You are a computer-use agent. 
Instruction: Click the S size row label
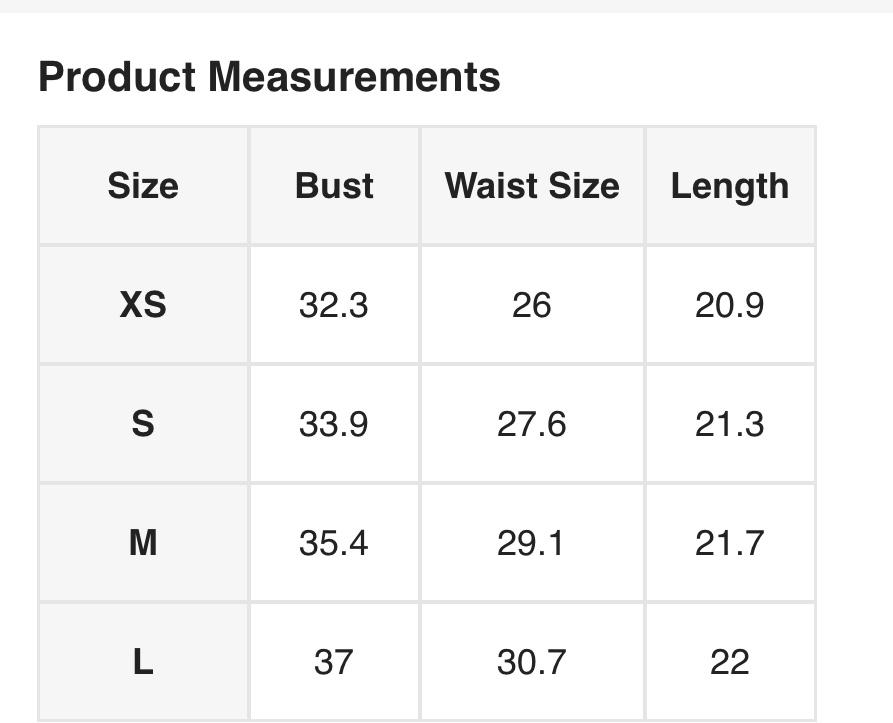tap(143, 424)
